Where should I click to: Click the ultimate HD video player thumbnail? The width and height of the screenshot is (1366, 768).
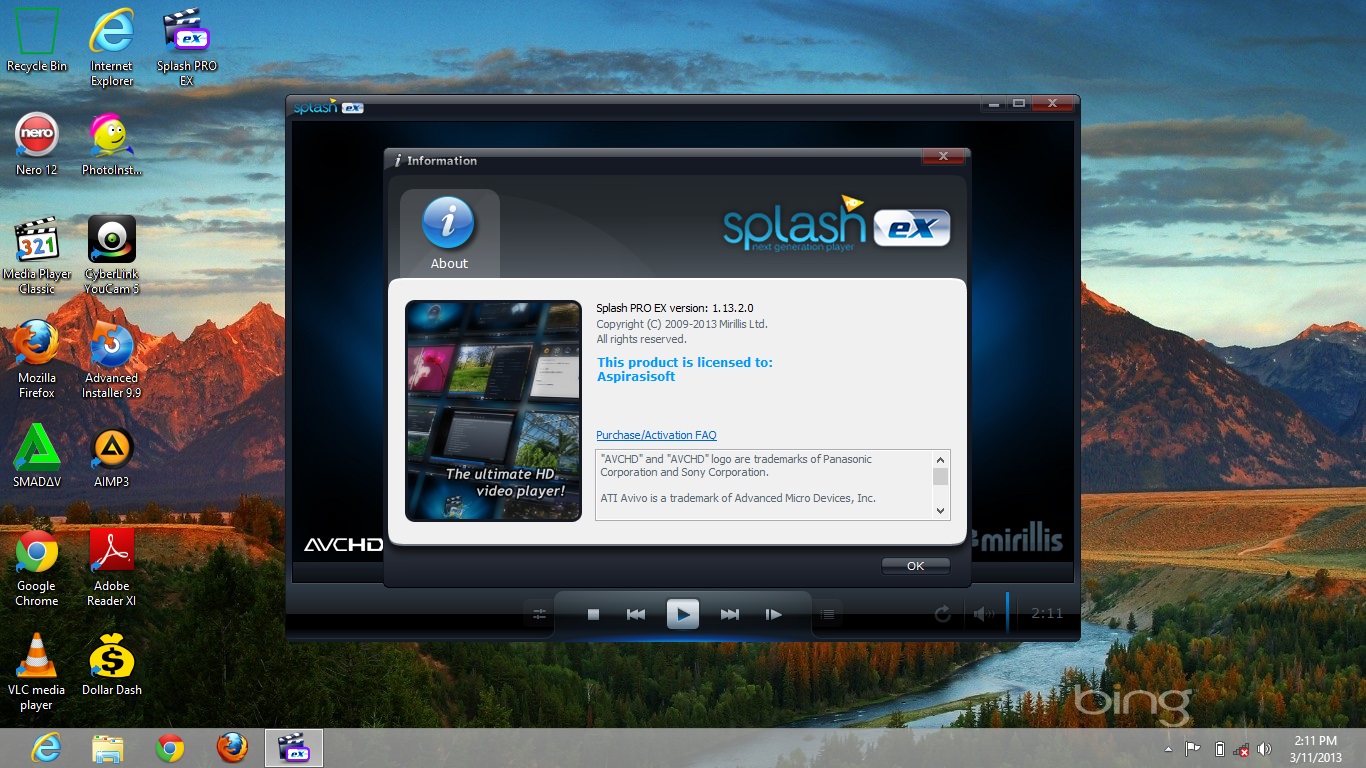[493, 411]
